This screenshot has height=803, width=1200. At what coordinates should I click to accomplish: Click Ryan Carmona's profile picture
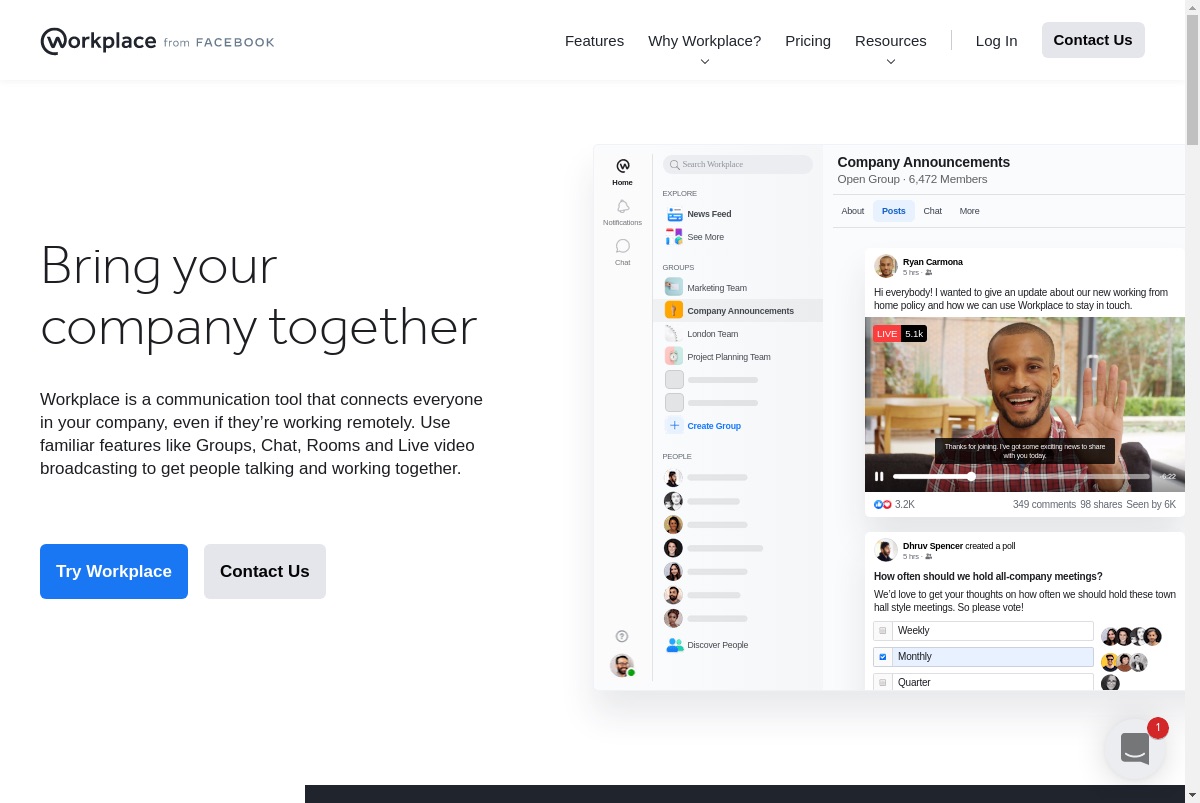[x=885, y=266]
